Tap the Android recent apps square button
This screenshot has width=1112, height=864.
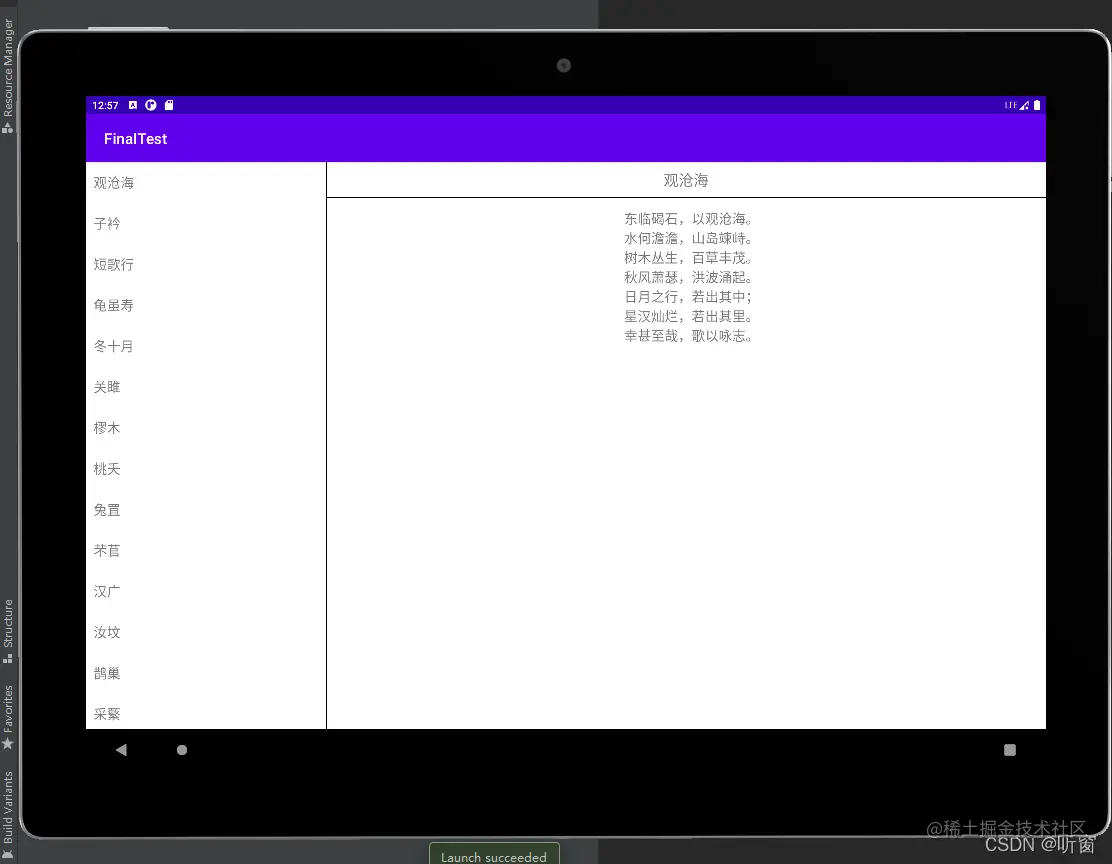tap(1010, 750)
